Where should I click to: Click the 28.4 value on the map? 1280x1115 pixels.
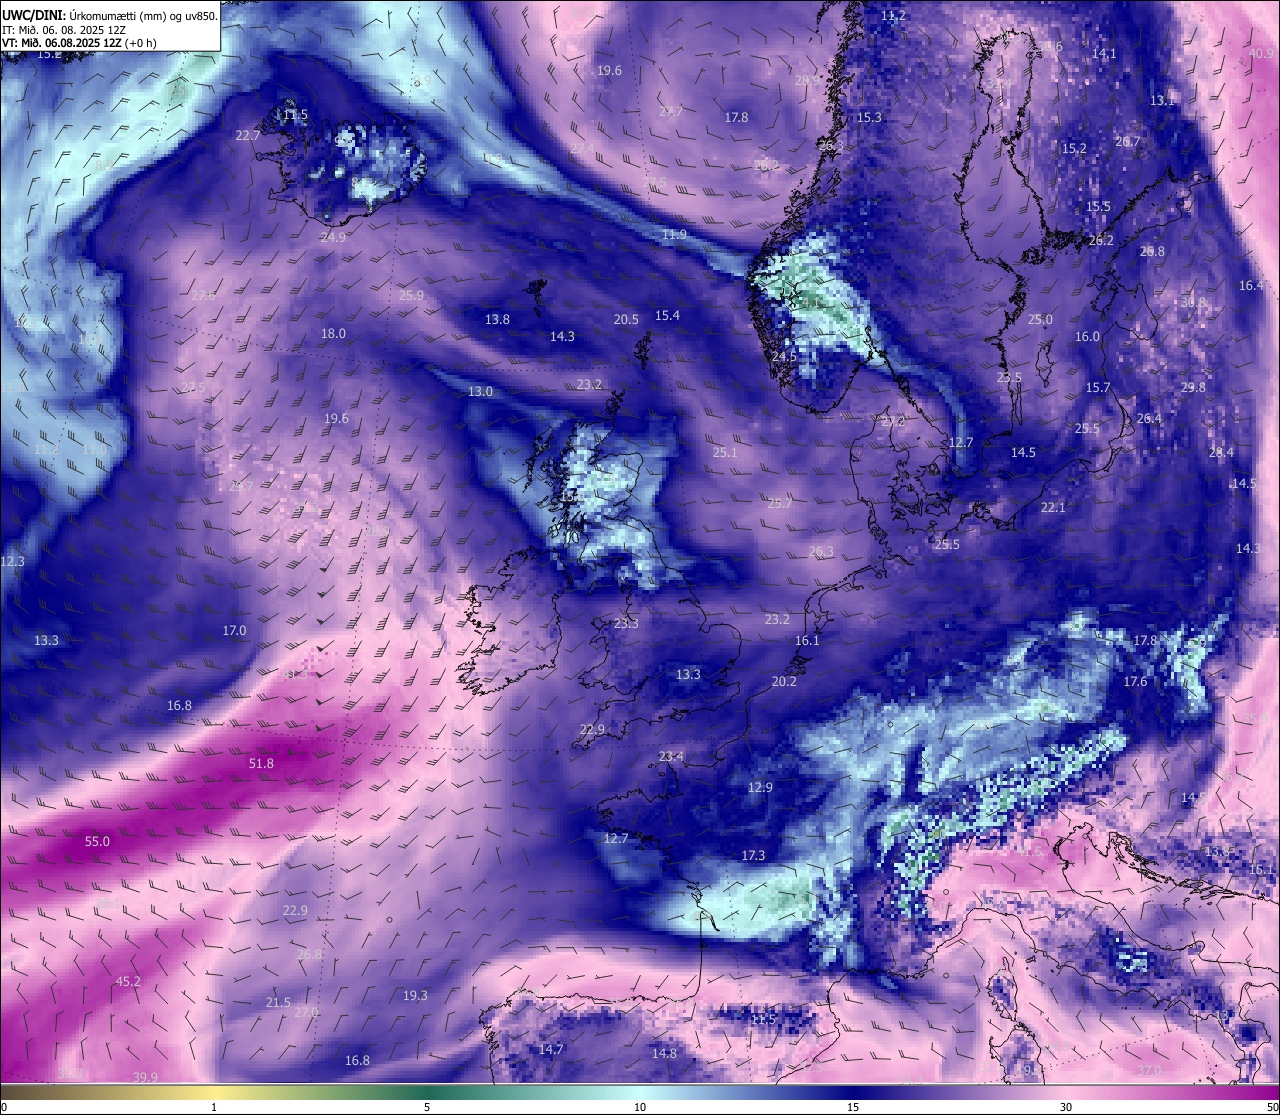pyautogui.click(x=1221, y=452)
